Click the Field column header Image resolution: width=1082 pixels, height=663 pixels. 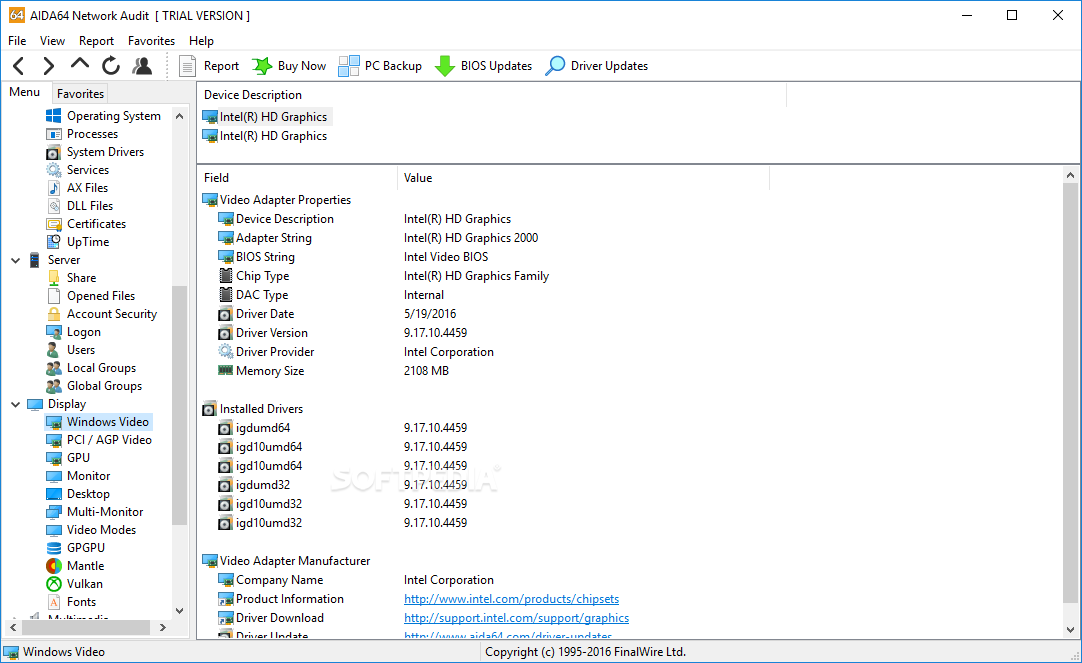pyautogui.click(x=297, y=178)
